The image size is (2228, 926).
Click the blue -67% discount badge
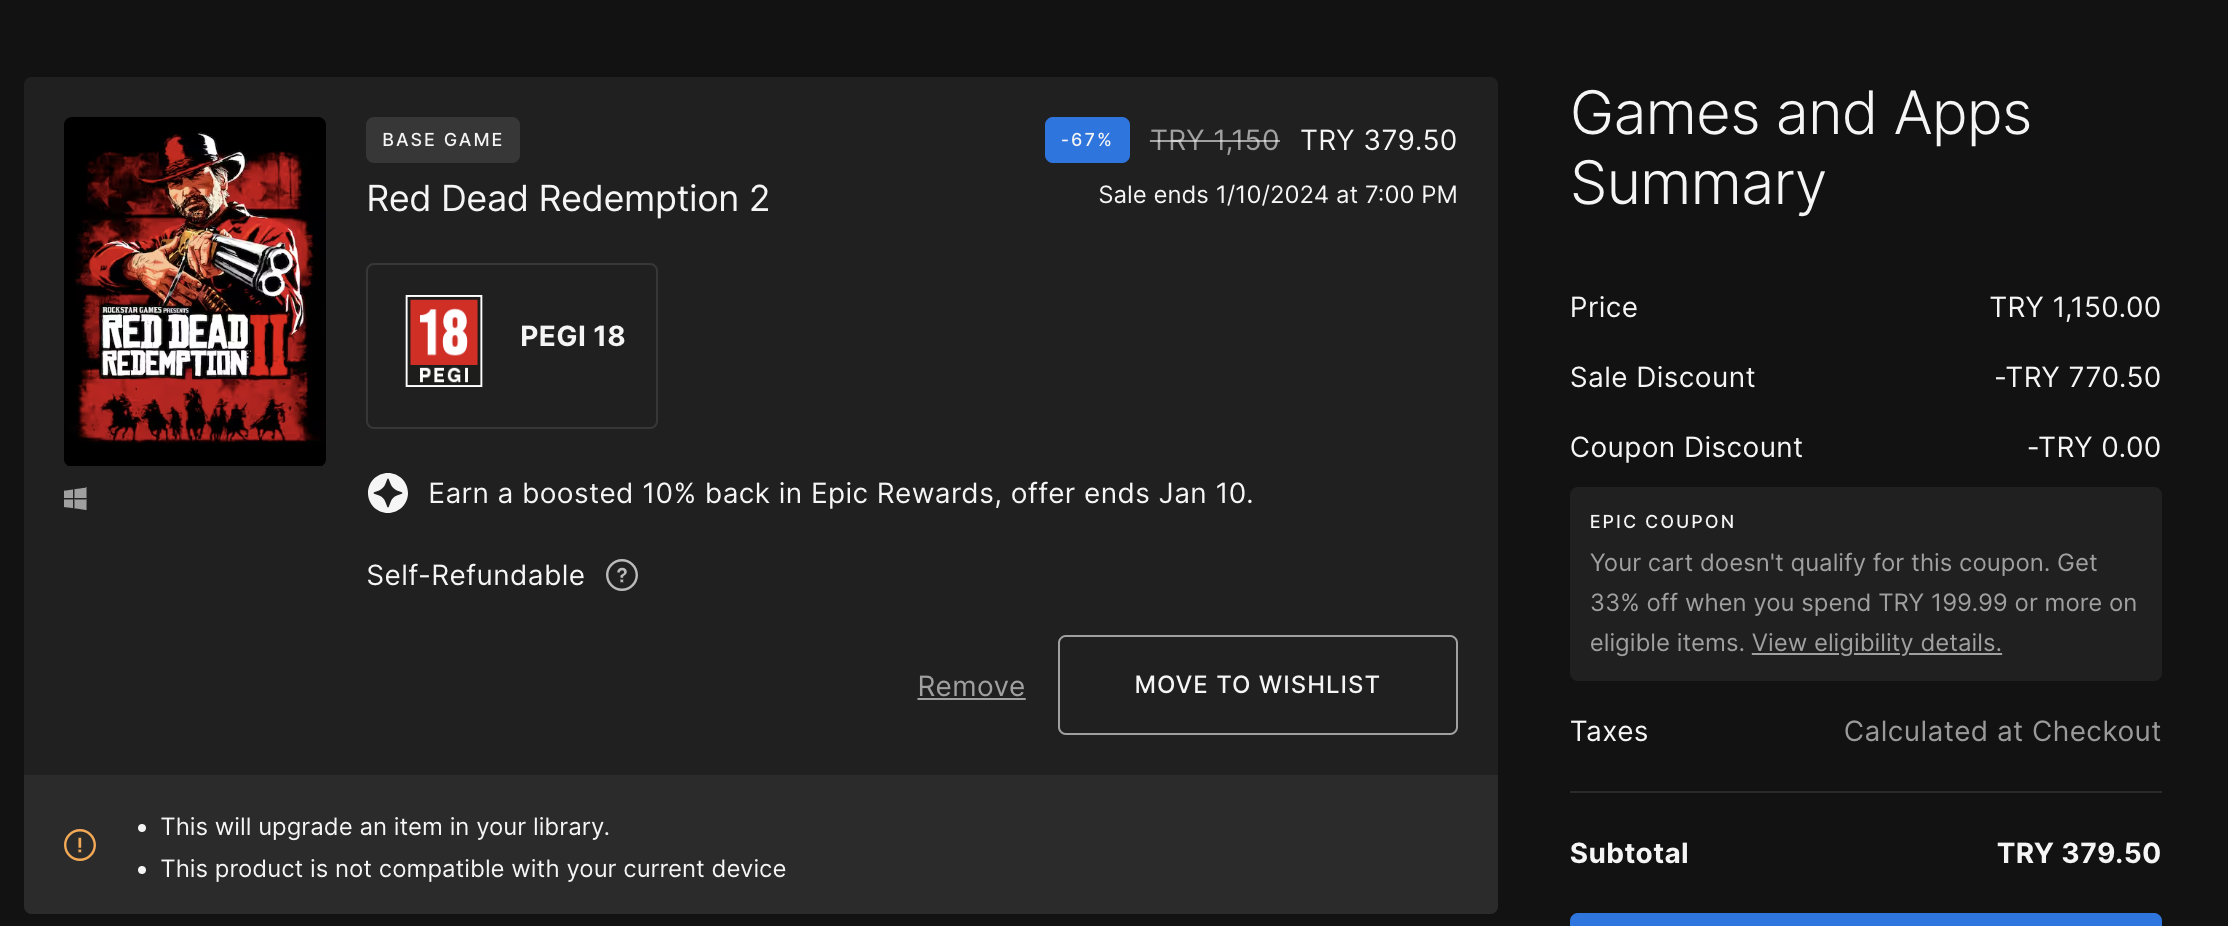(x=1087, y=140)
